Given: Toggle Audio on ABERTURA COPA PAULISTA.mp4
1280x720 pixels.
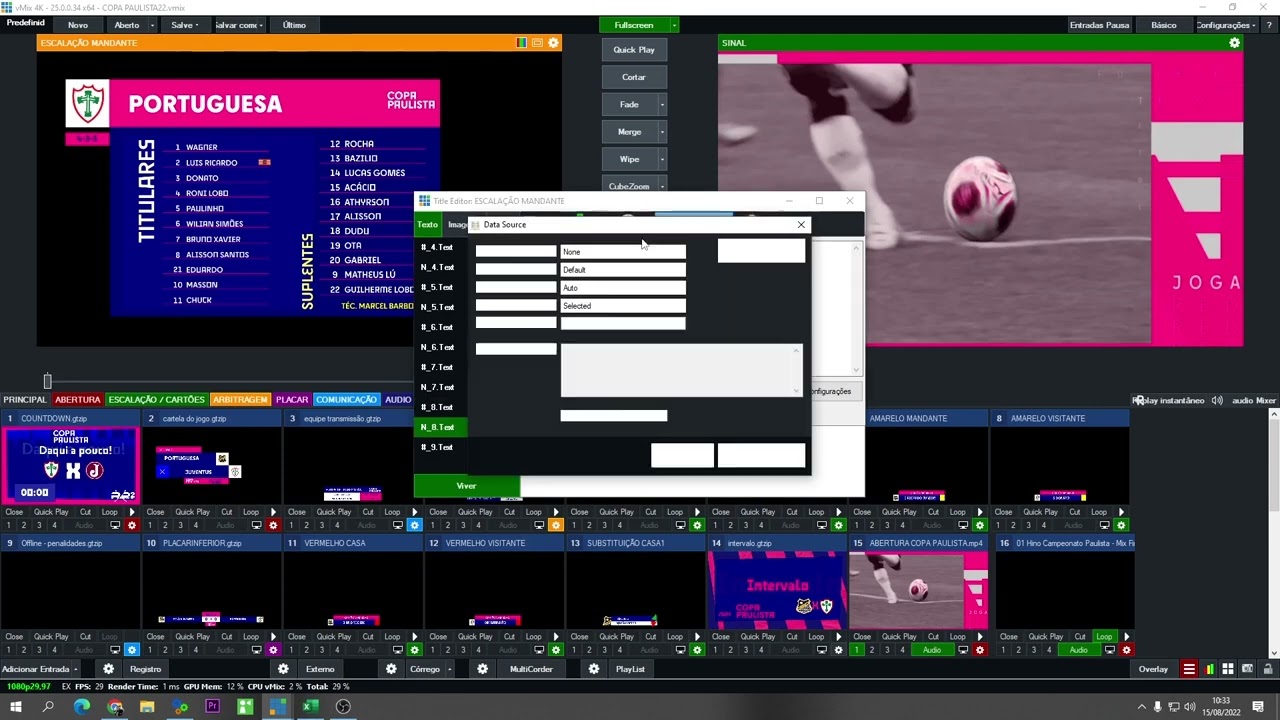Looking at the screenshot, I should 932,650.
